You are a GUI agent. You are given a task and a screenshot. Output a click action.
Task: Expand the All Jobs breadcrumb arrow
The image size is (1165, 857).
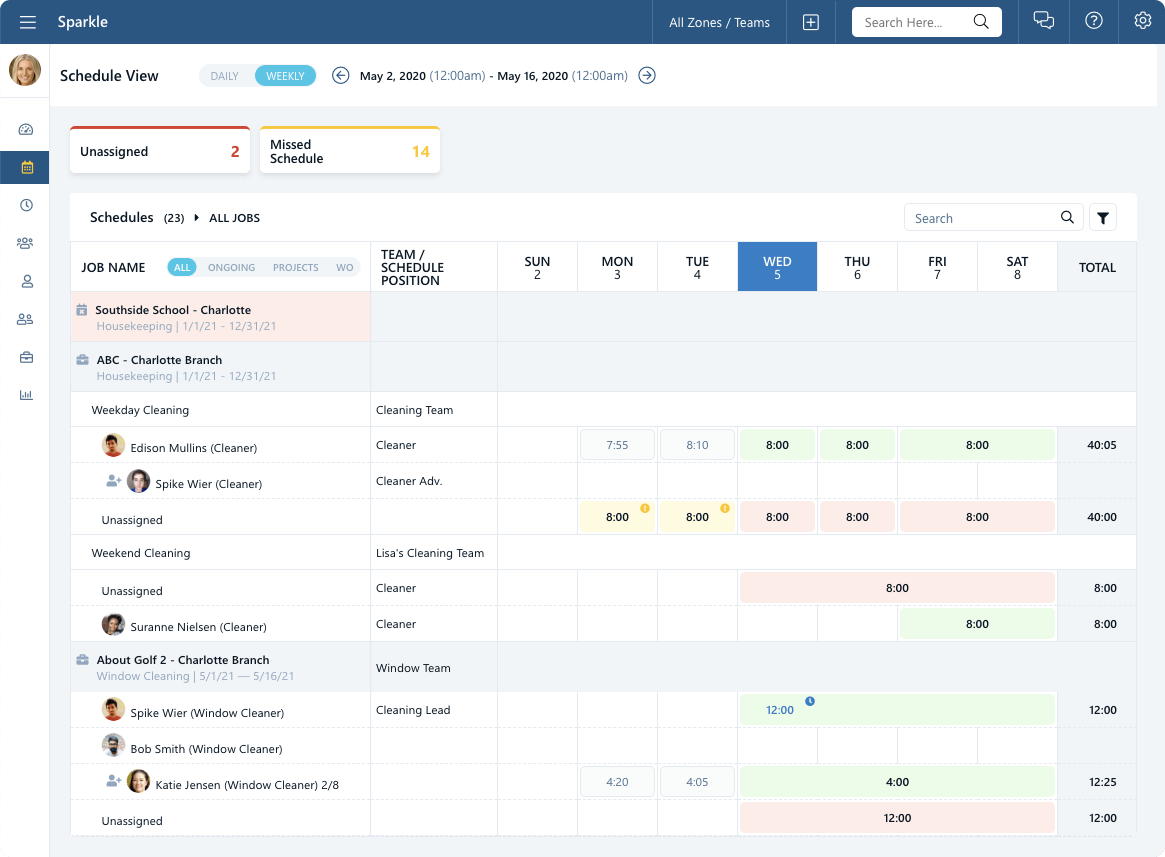[x=196, y=218]
